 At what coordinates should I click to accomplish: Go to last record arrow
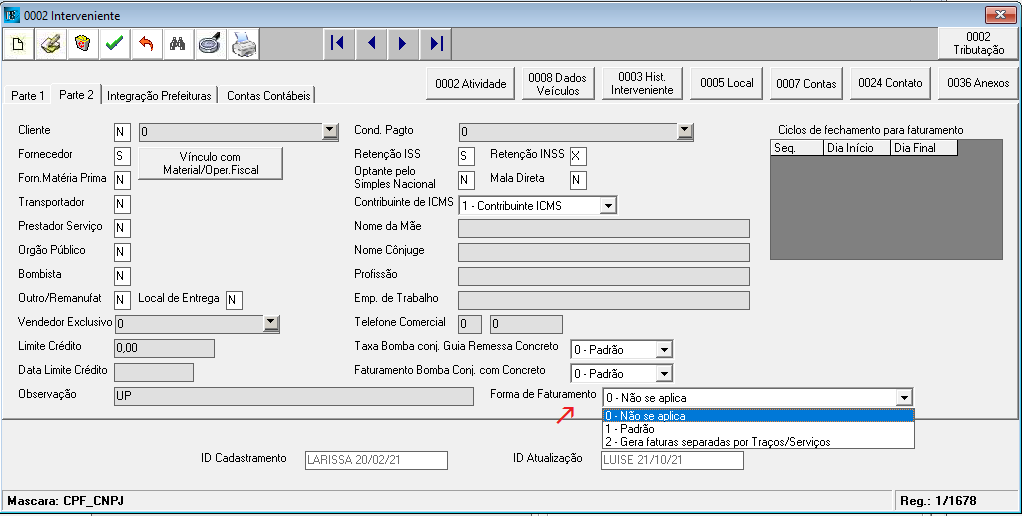point(436,44)
